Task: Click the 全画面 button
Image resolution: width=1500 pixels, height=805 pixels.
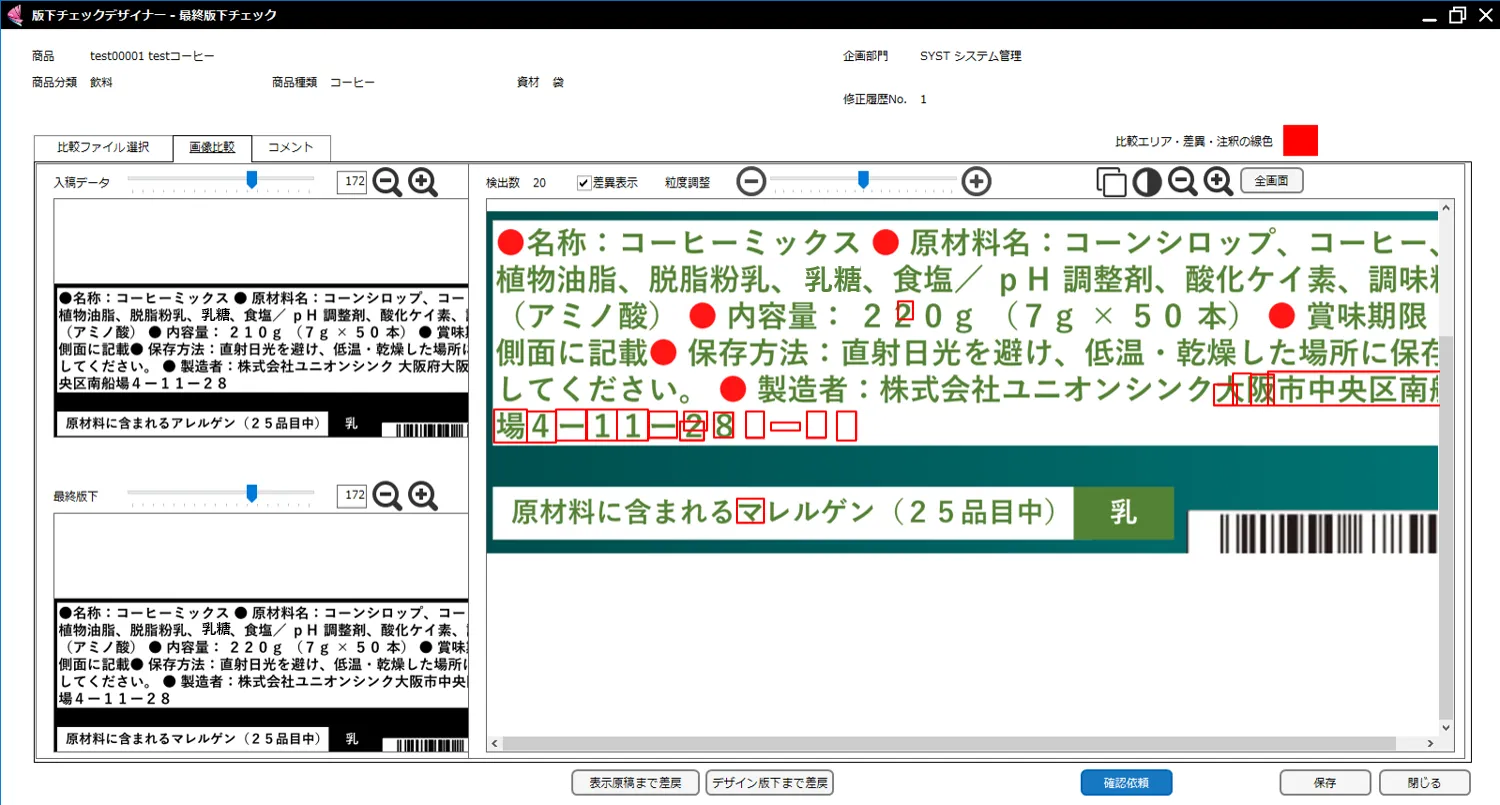Action: [1272, 181]
